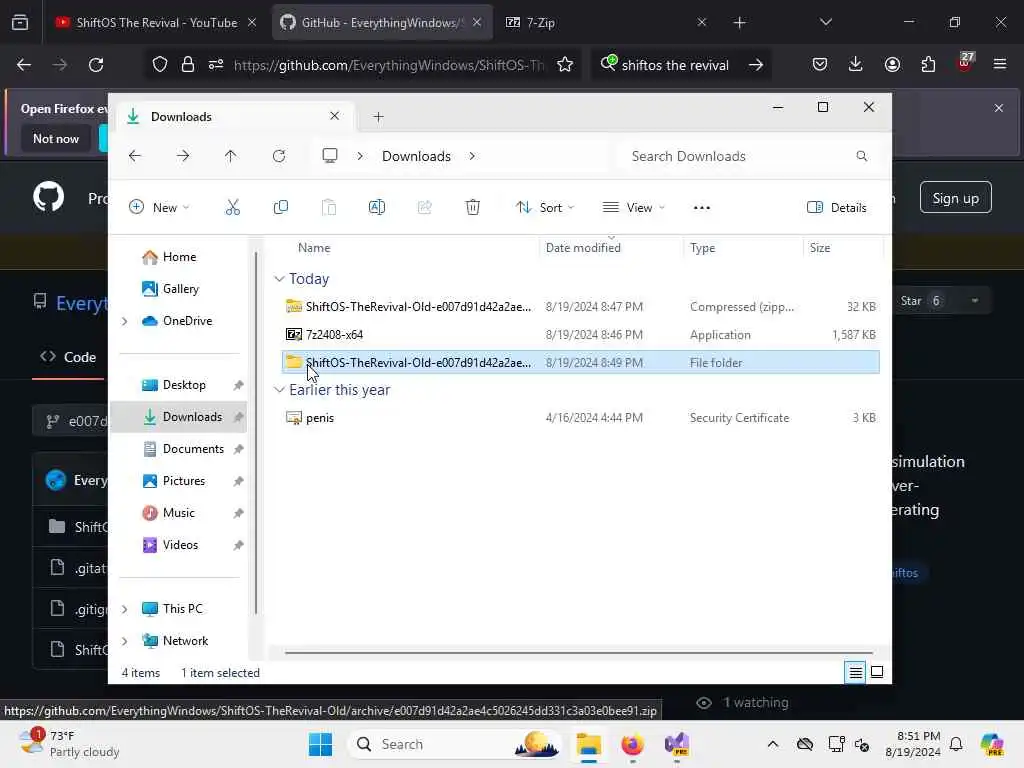Switch to the 7-Zip browser tab
Viewport: 1024px width, 768px height.
point(605,22)
